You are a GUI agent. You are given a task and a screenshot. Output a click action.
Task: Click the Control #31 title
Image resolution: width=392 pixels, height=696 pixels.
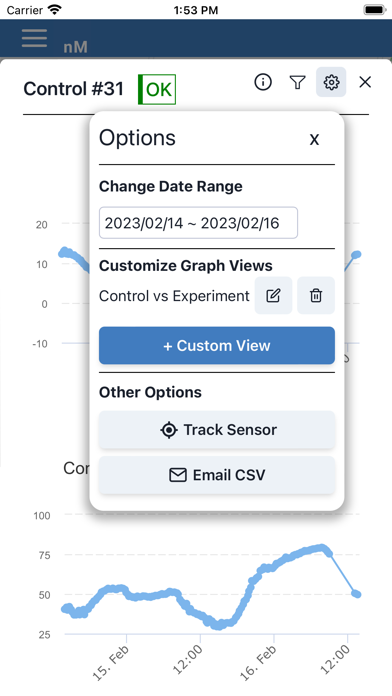pos(73,89)
